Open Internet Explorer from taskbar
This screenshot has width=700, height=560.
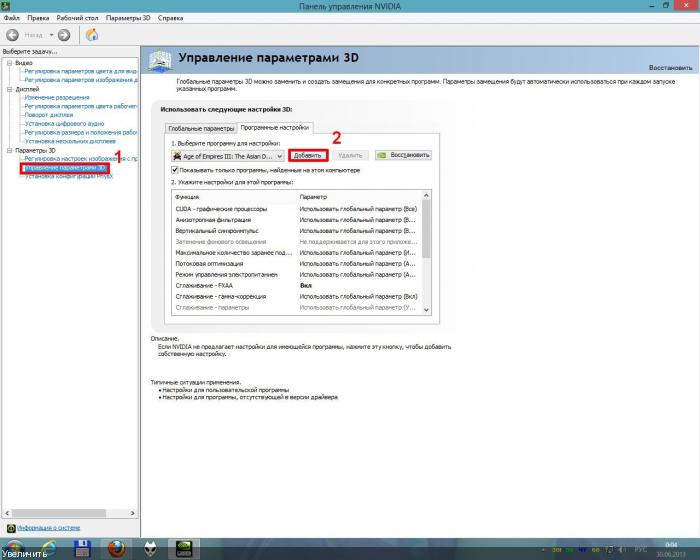(47, 549)
